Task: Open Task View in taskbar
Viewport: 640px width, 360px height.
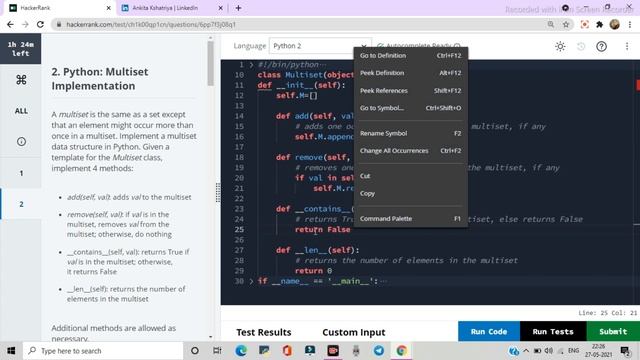Action: (217, 351)
